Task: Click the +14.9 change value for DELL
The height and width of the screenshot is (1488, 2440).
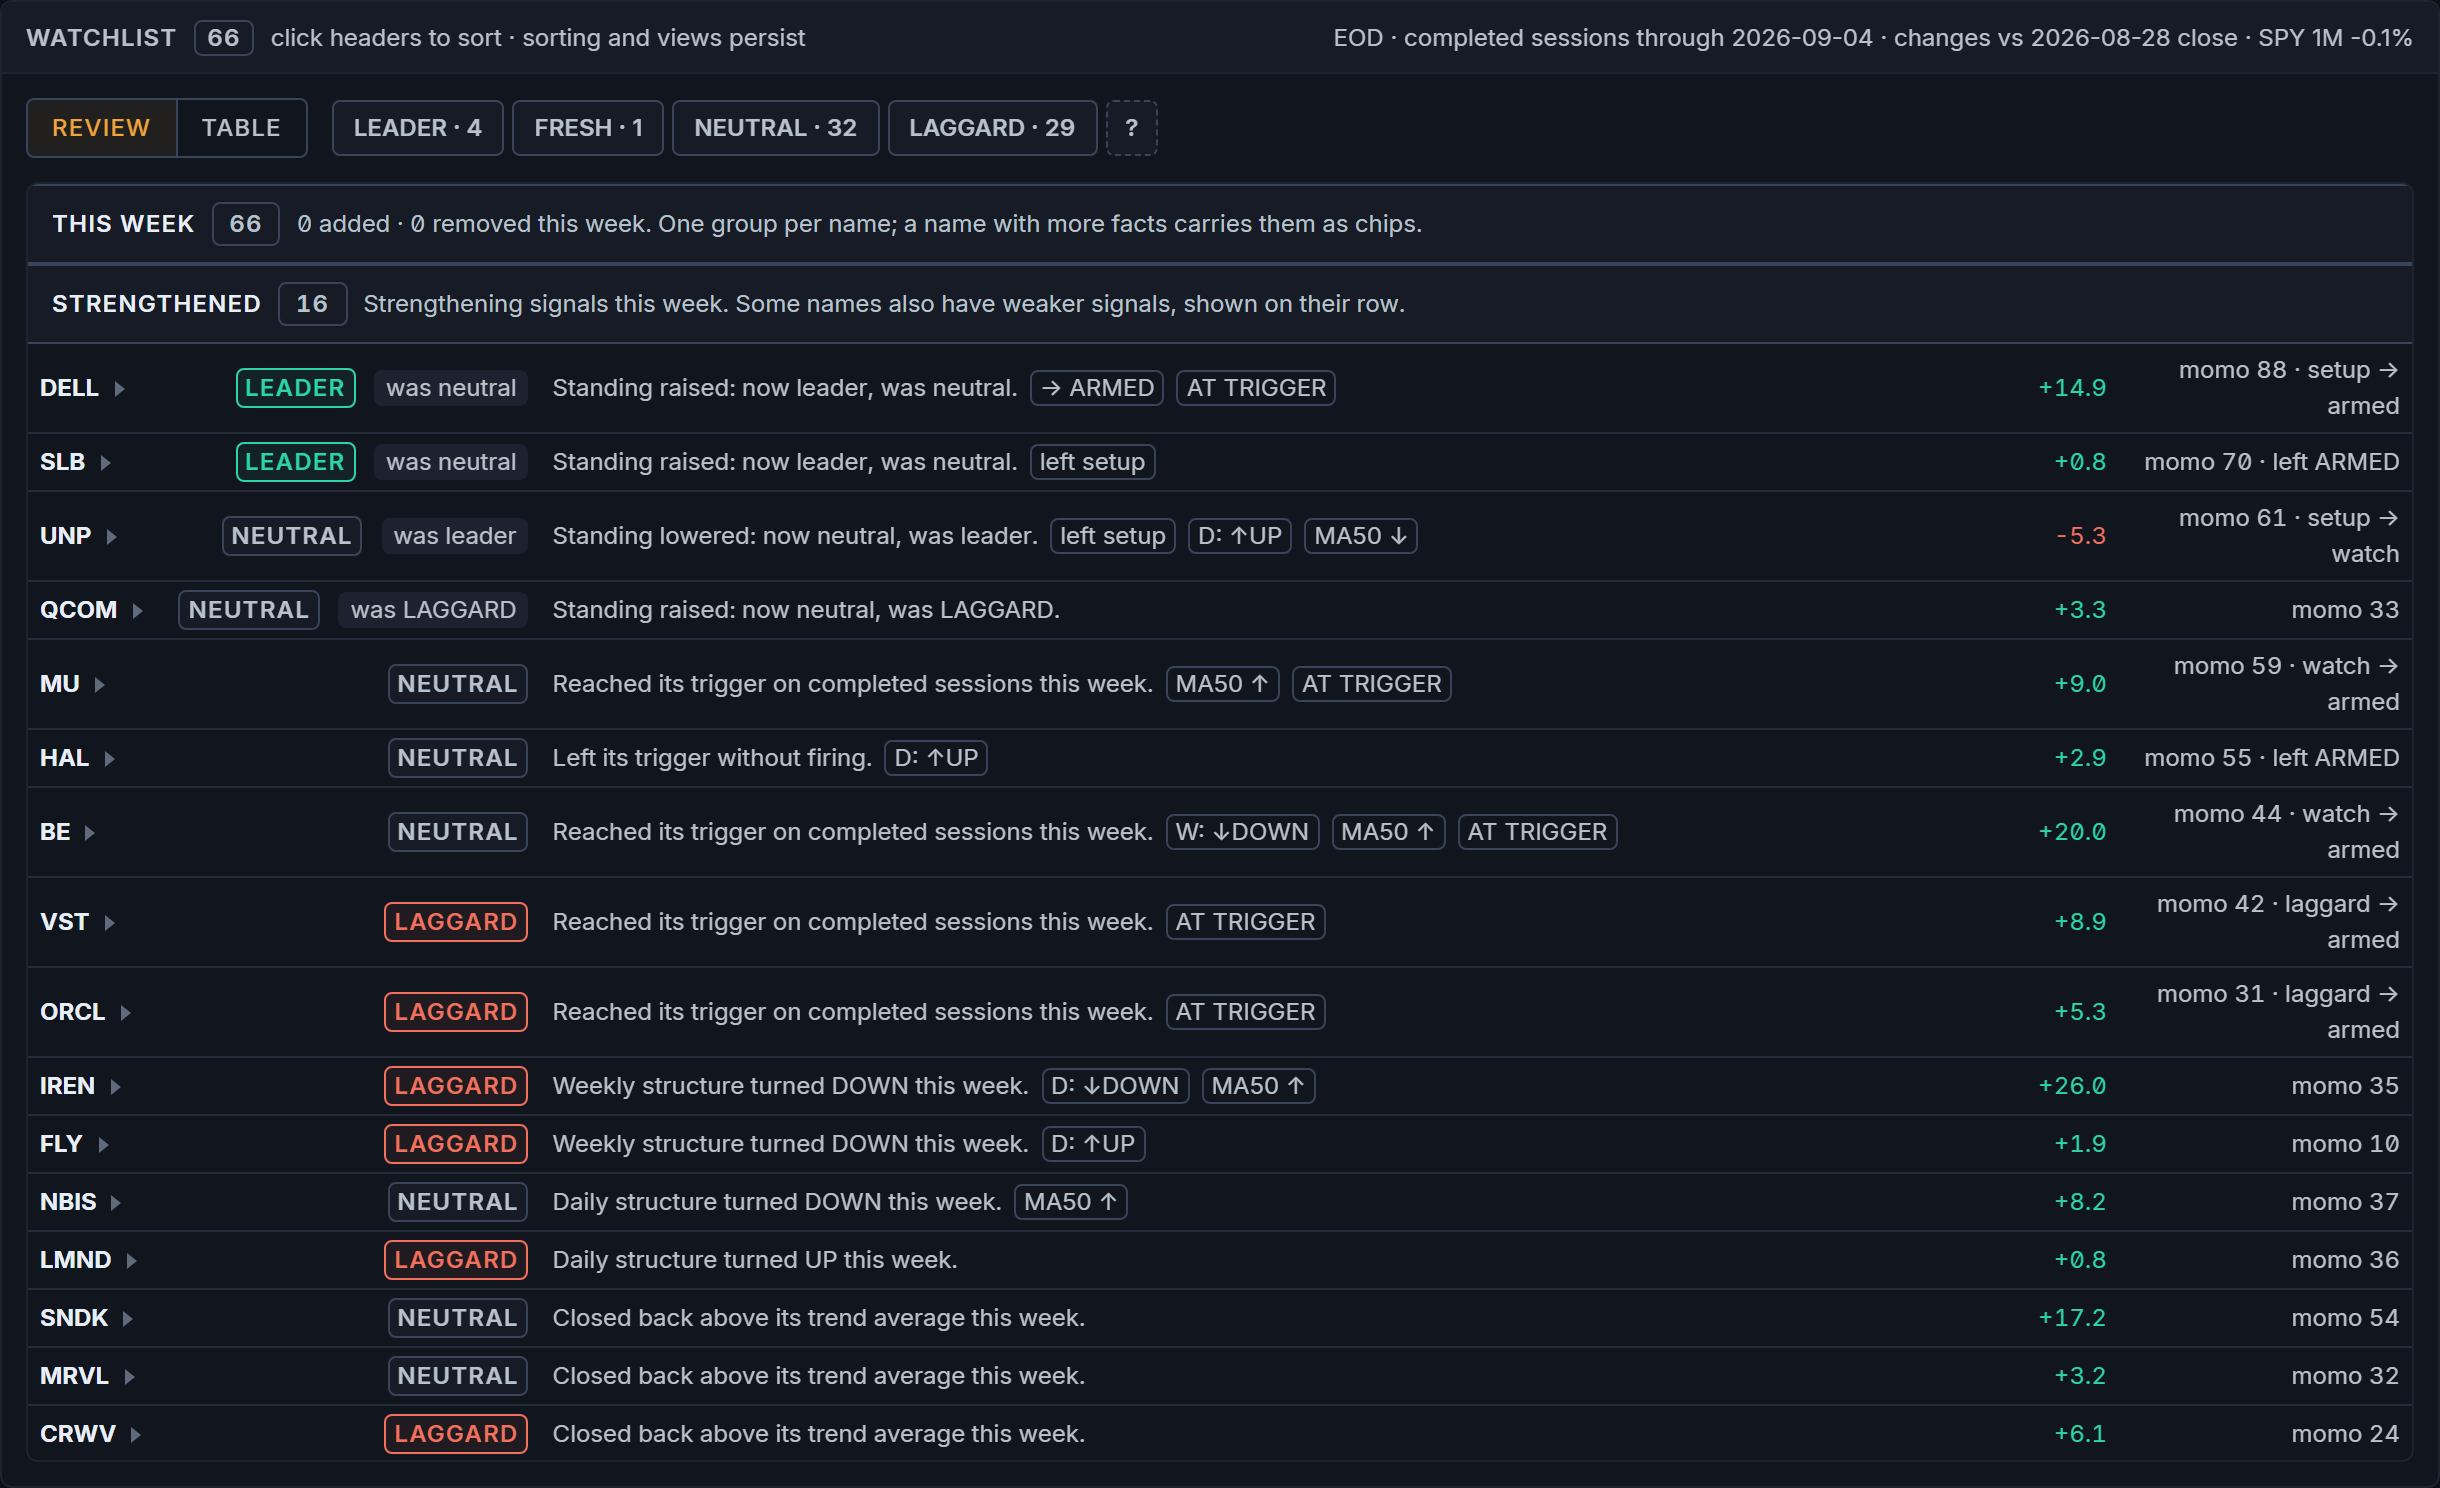Action: (x=2072, y=388)
